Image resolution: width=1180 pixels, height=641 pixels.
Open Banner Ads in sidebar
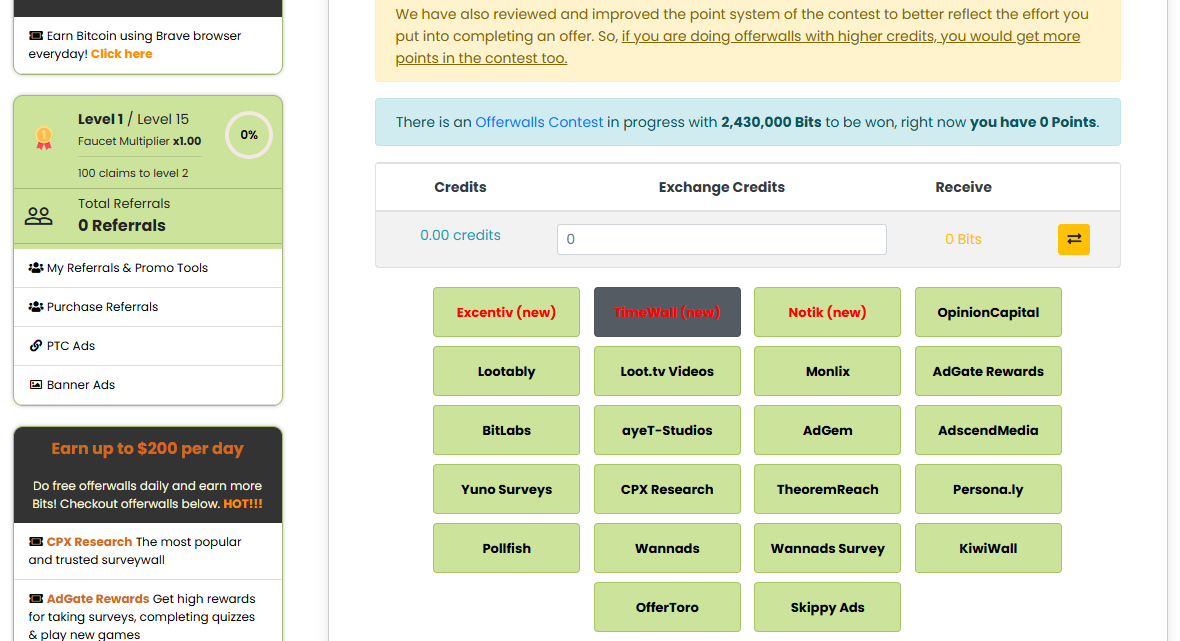(148, 385)
